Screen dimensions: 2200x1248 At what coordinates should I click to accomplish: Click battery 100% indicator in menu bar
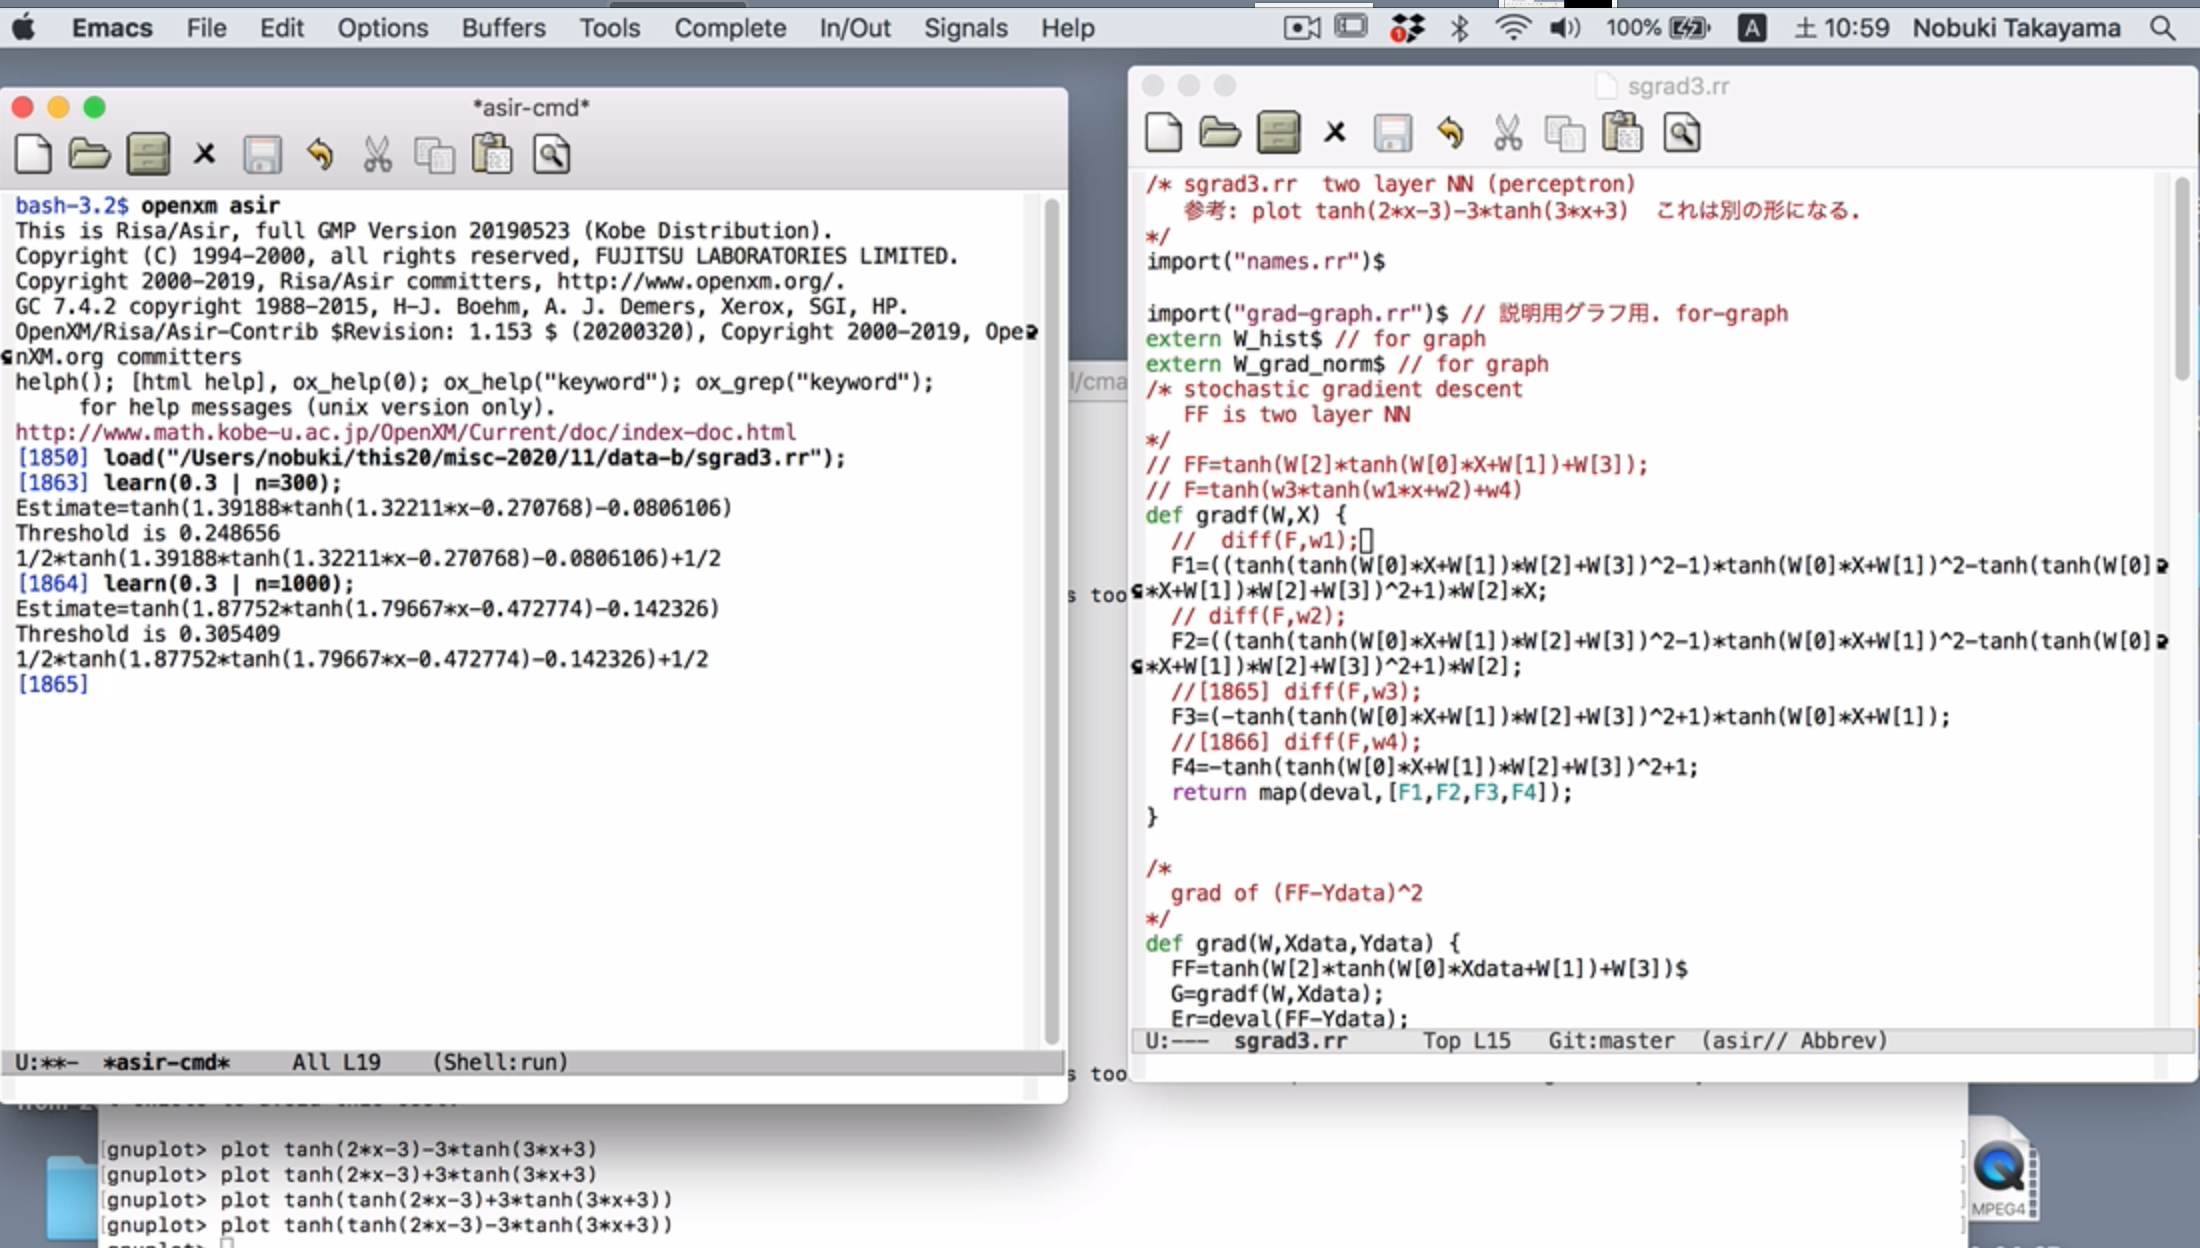[x=1658, y=28]
